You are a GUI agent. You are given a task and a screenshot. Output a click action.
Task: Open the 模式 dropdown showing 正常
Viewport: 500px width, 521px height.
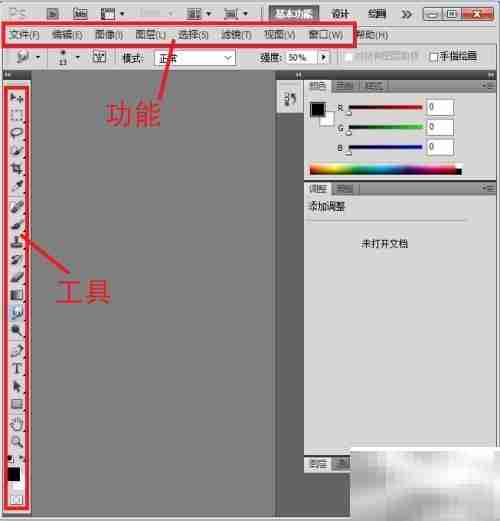point(195,58)
